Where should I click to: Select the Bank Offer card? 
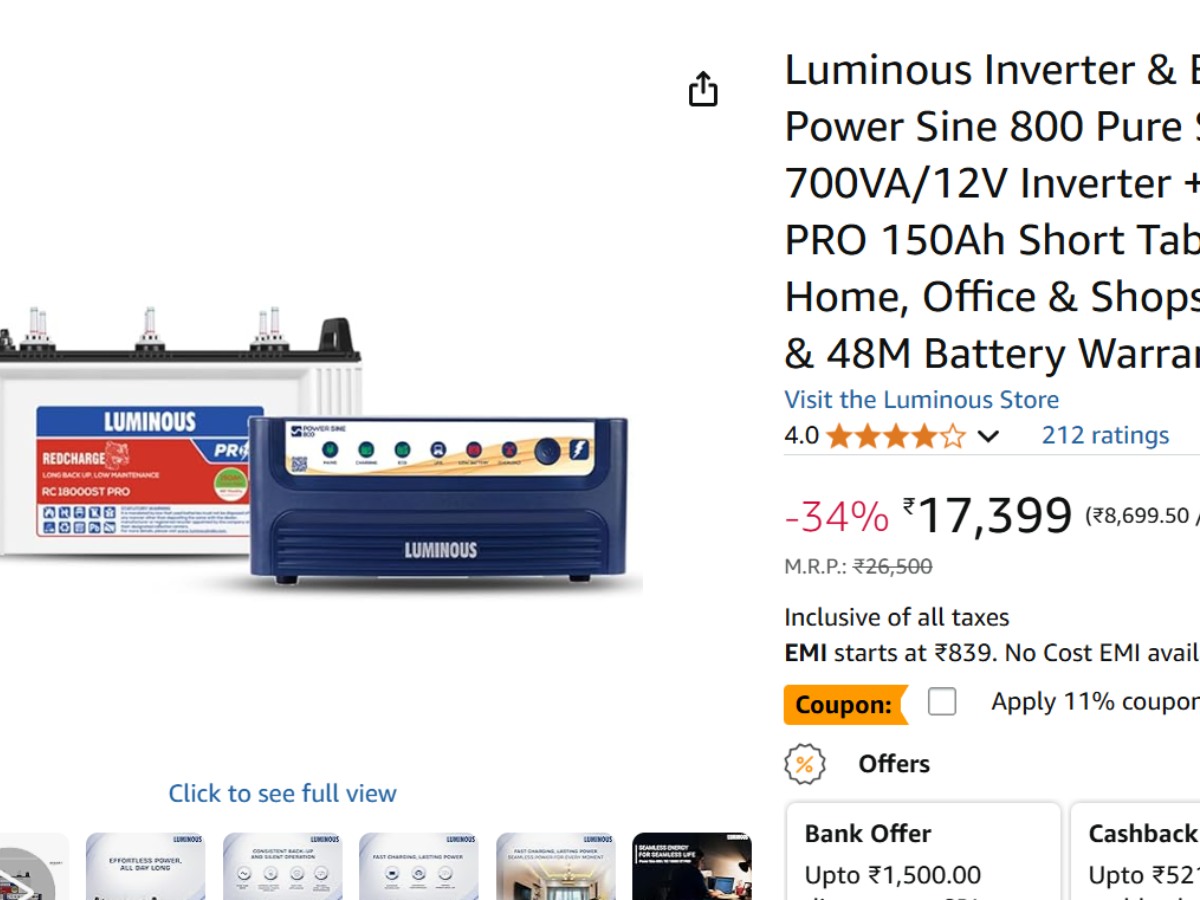923,851
